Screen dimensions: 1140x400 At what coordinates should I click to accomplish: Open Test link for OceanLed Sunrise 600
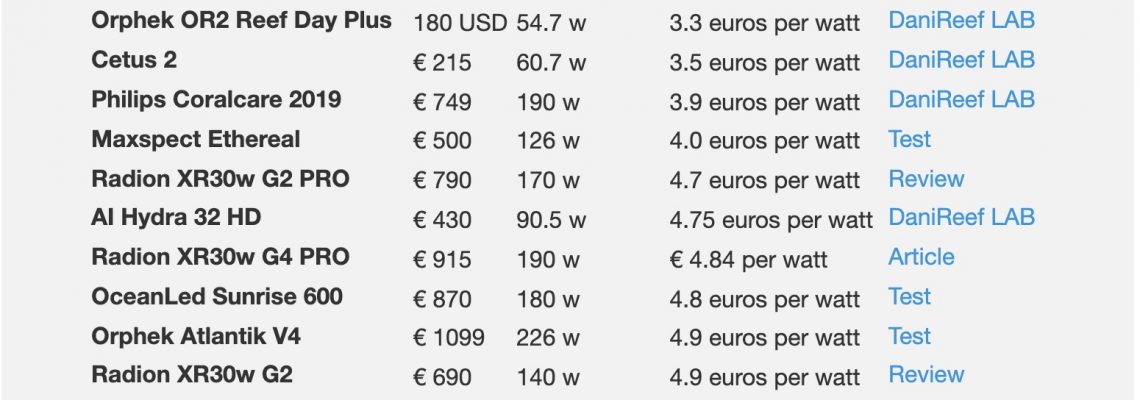[910, 296]
